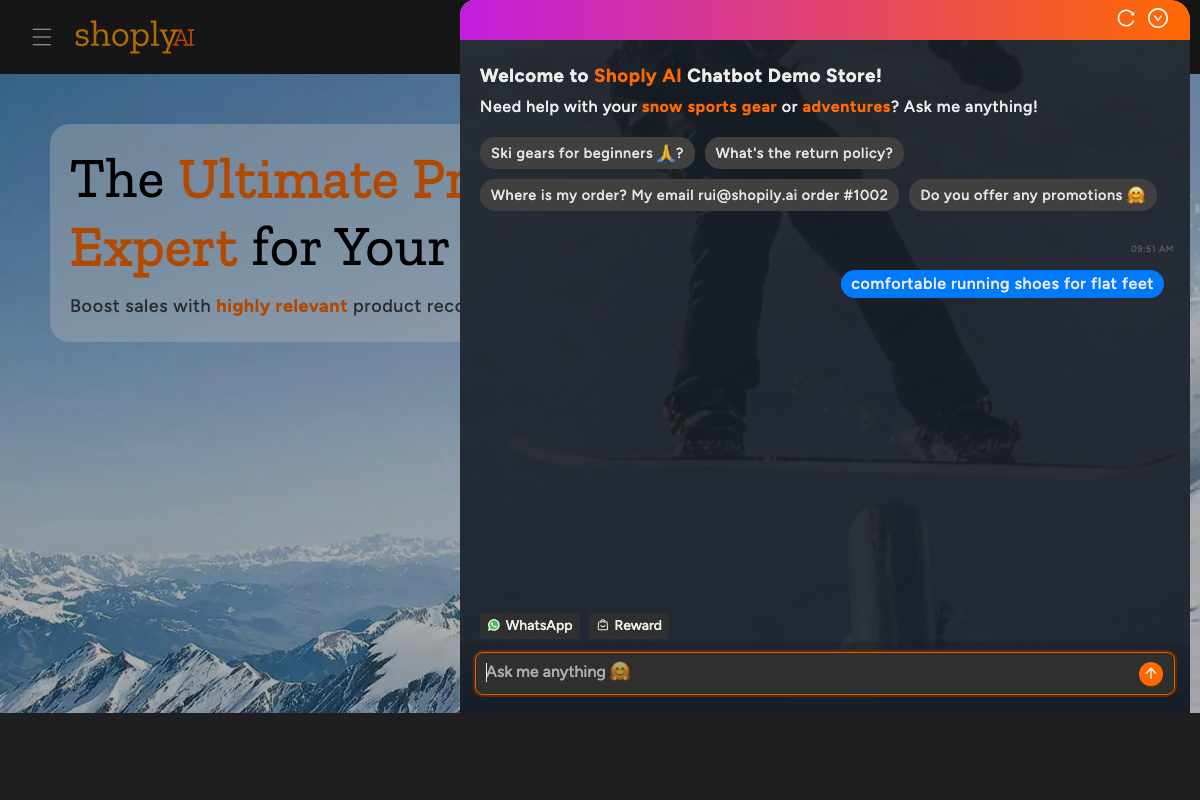Open WhatsApp chat option
The width and height of the screenshot is (1200, 800).
[530, 625]
